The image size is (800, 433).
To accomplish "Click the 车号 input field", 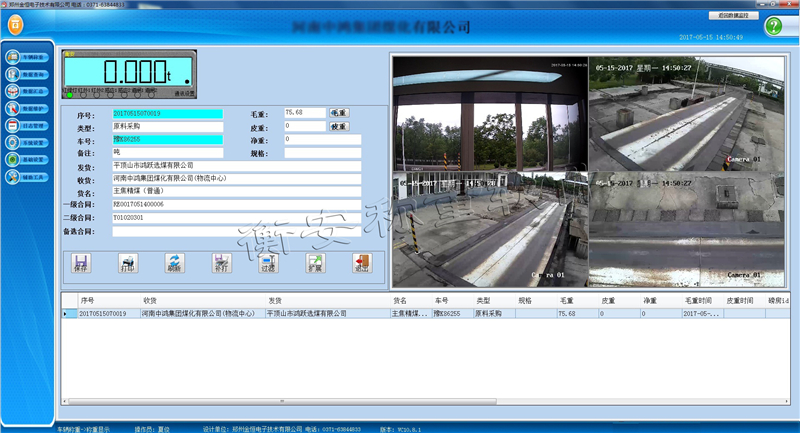I will click(x=168, y=139).
